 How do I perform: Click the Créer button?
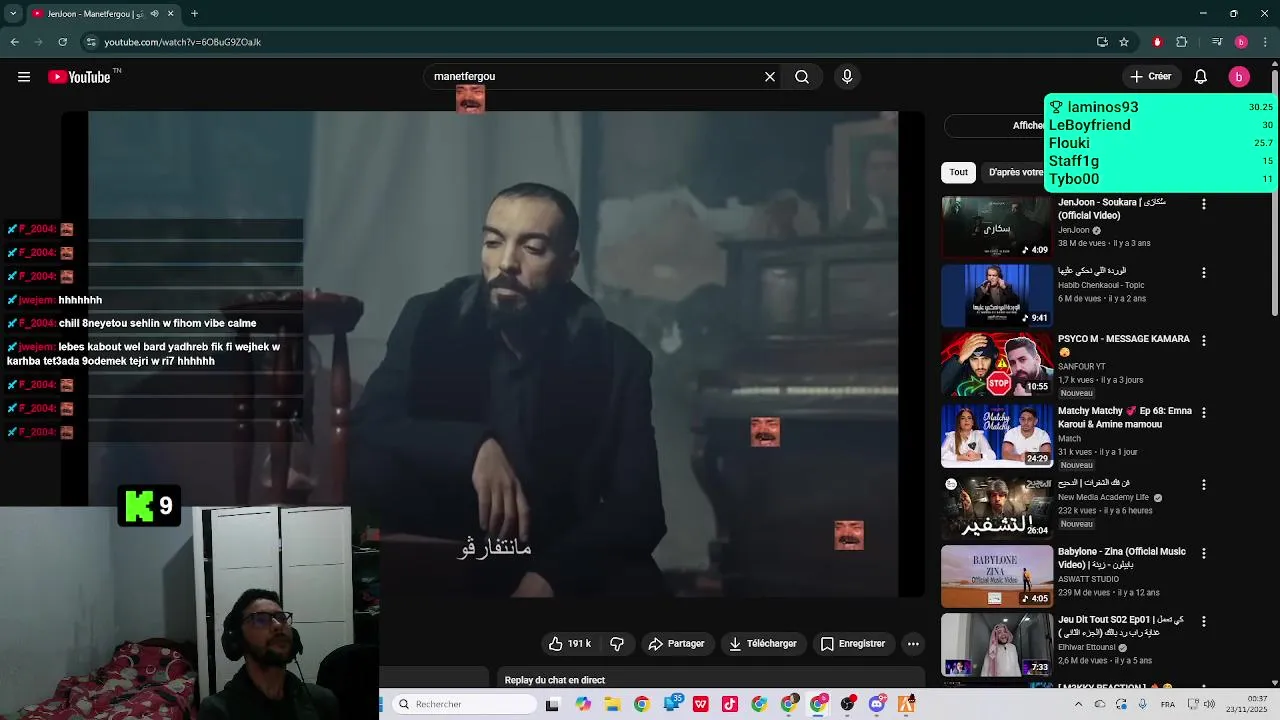pyautogui.click(x=1150, y=77)
